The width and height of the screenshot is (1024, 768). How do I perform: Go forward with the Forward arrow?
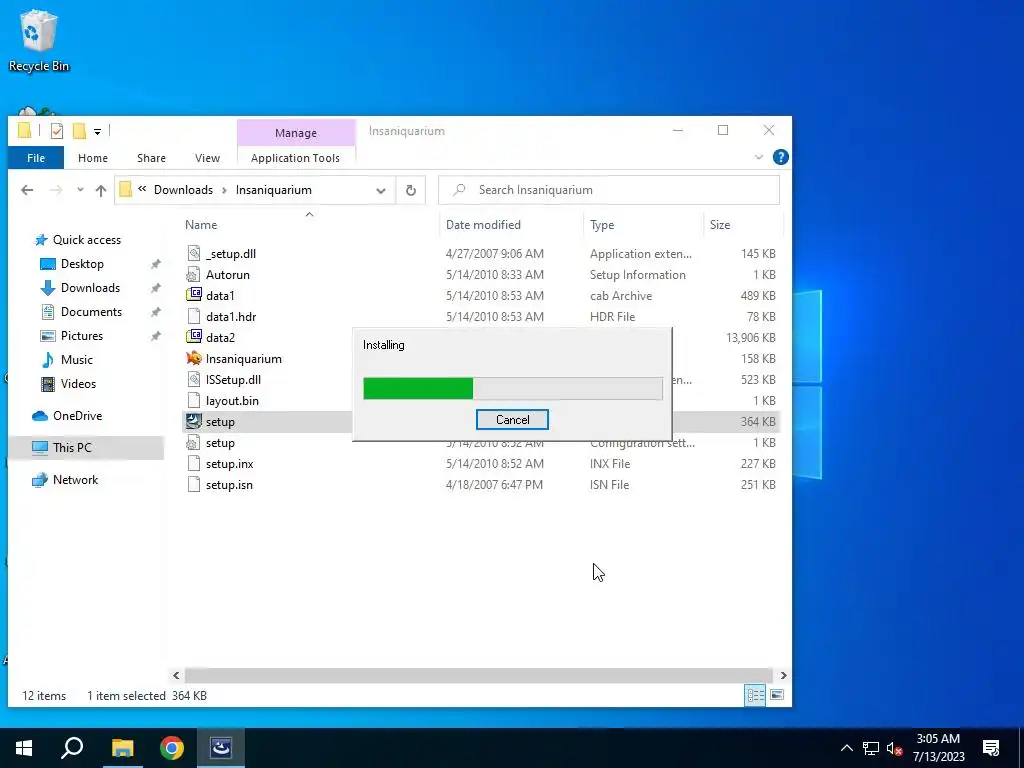tap(56, 190)
